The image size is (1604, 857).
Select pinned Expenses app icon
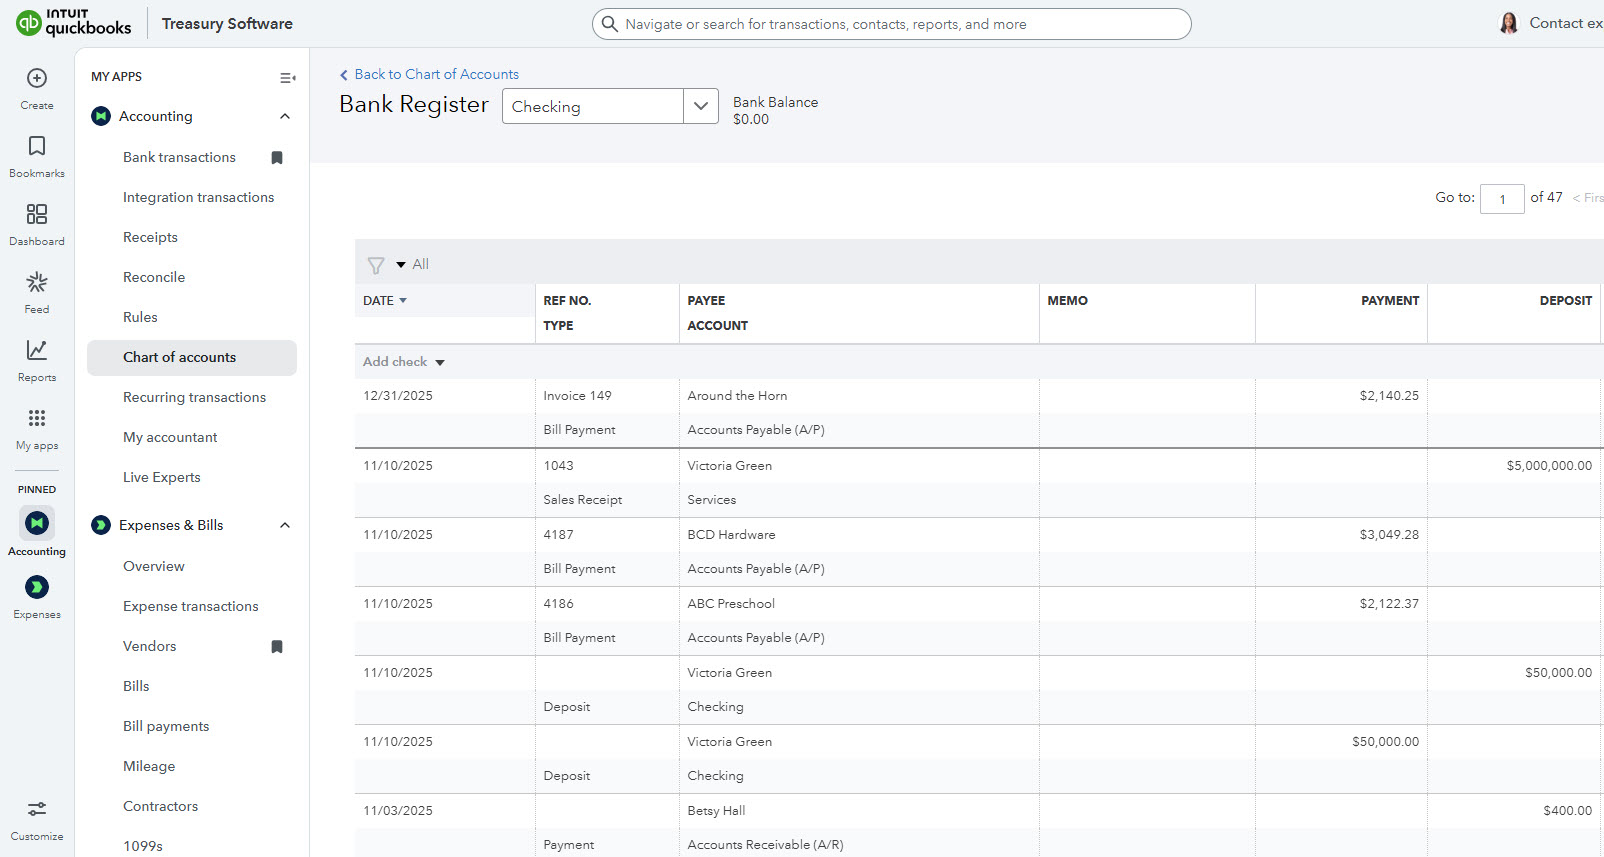pos(37,587)
